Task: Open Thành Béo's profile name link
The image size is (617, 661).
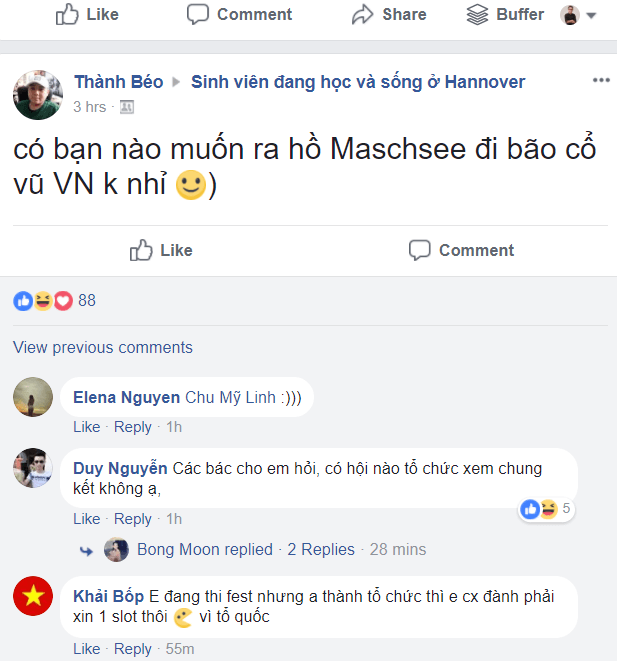Action: tap(119, 82)
